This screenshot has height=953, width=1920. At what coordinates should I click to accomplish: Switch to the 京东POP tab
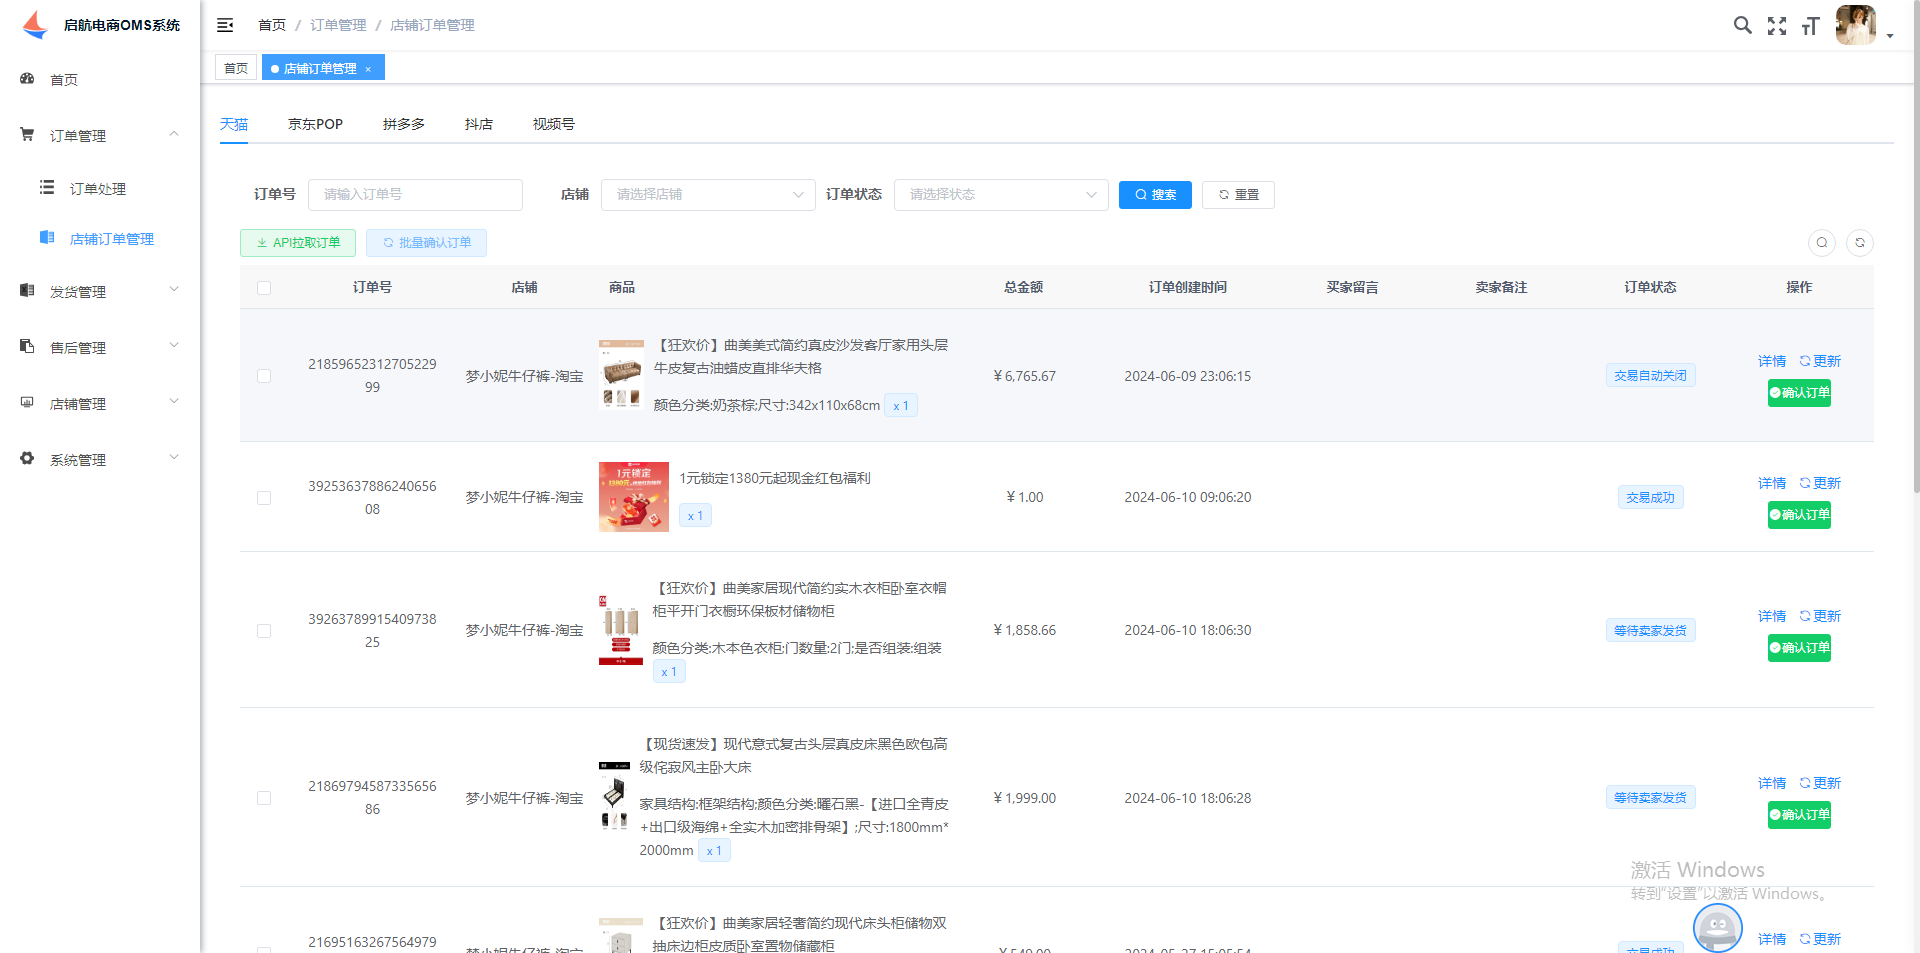pos(315,124)
